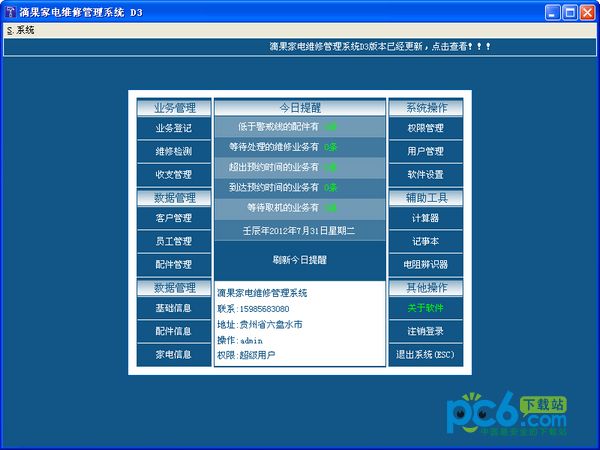The height and width of the screenshot is (450, 600).
Task: Click the contact line 联系:15985683080
Action: click(x=253, y=309)
